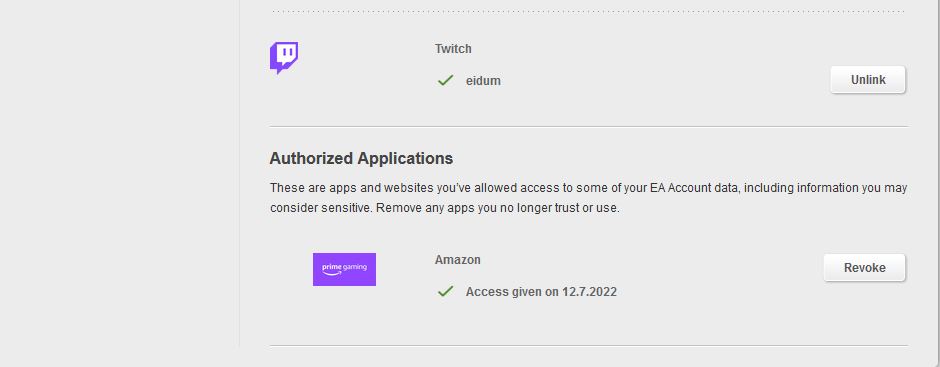940x367 pixels.
Task: Click the dotted separator above Twitch section
Action: tap(589, 11)
